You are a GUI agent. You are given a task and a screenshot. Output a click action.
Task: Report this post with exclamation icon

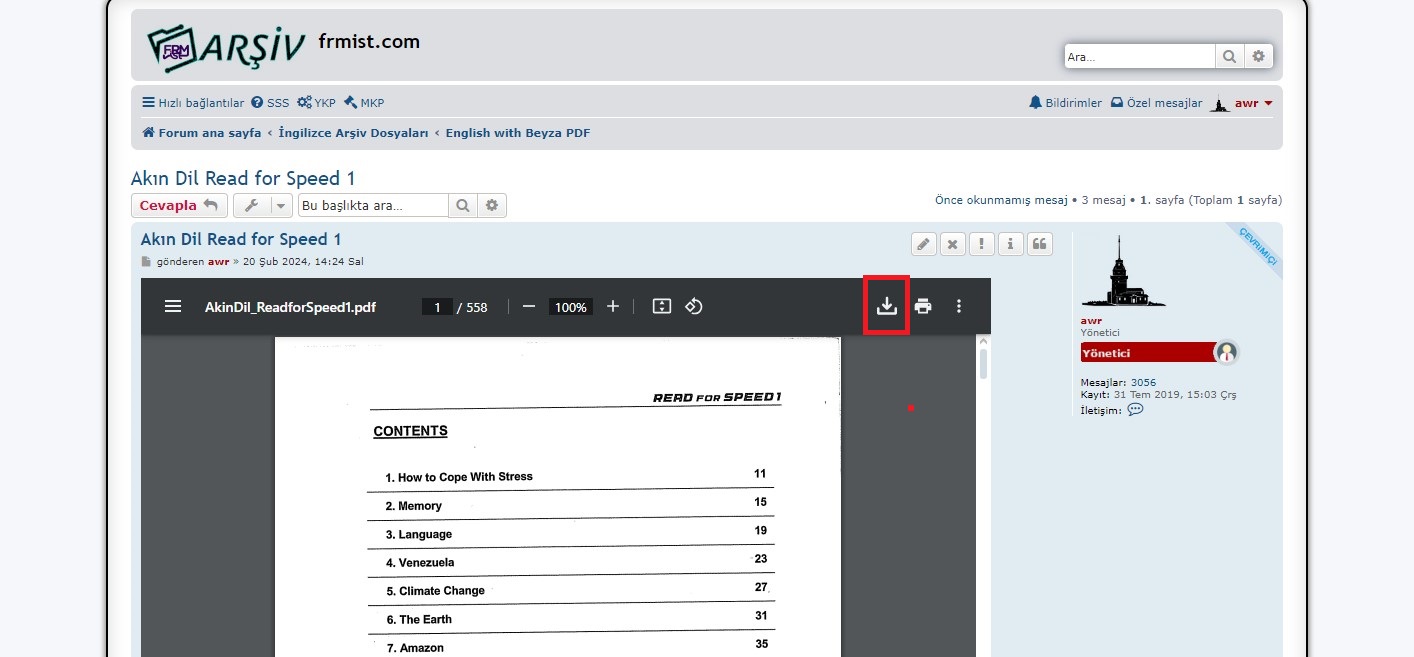click(982, 244)
